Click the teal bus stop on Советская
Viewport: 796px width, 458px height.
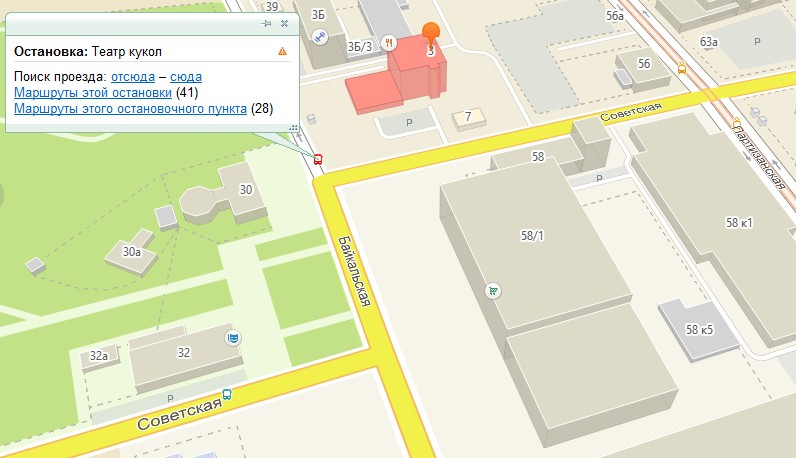[227, 394]
